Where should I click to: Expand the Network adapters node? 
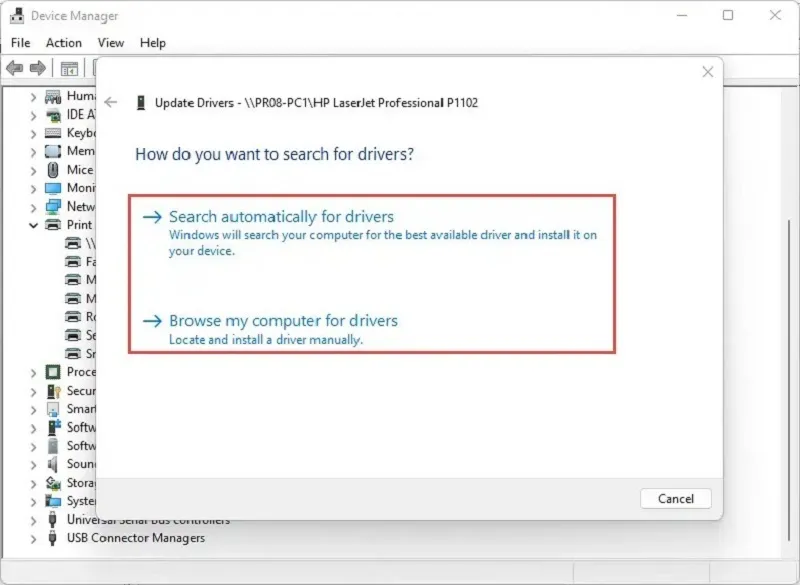pyautogui.click(x=33, y=207)
